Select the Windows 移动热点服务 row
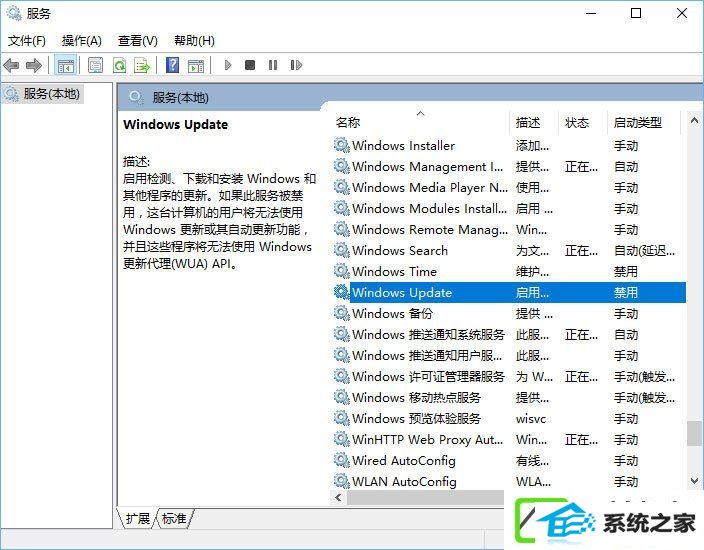 click(509, 398)
